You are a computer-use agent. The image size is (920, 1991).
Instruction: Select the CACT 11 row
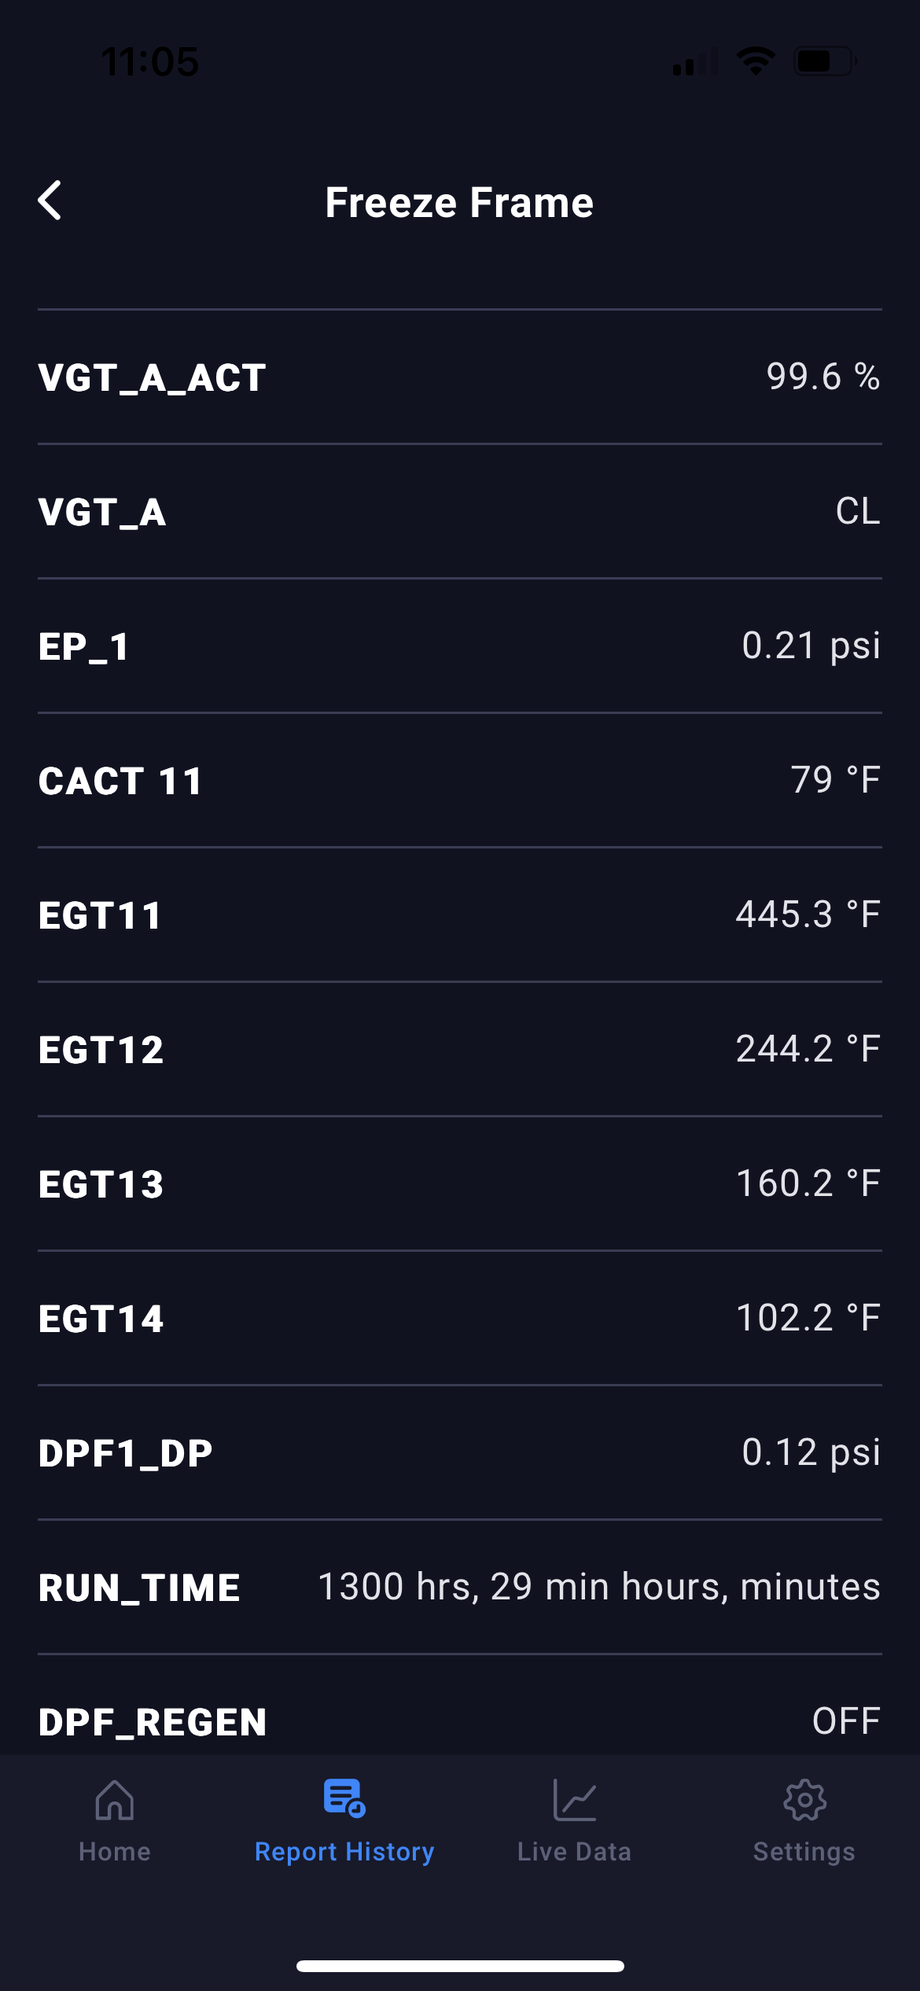coord(460,780)
